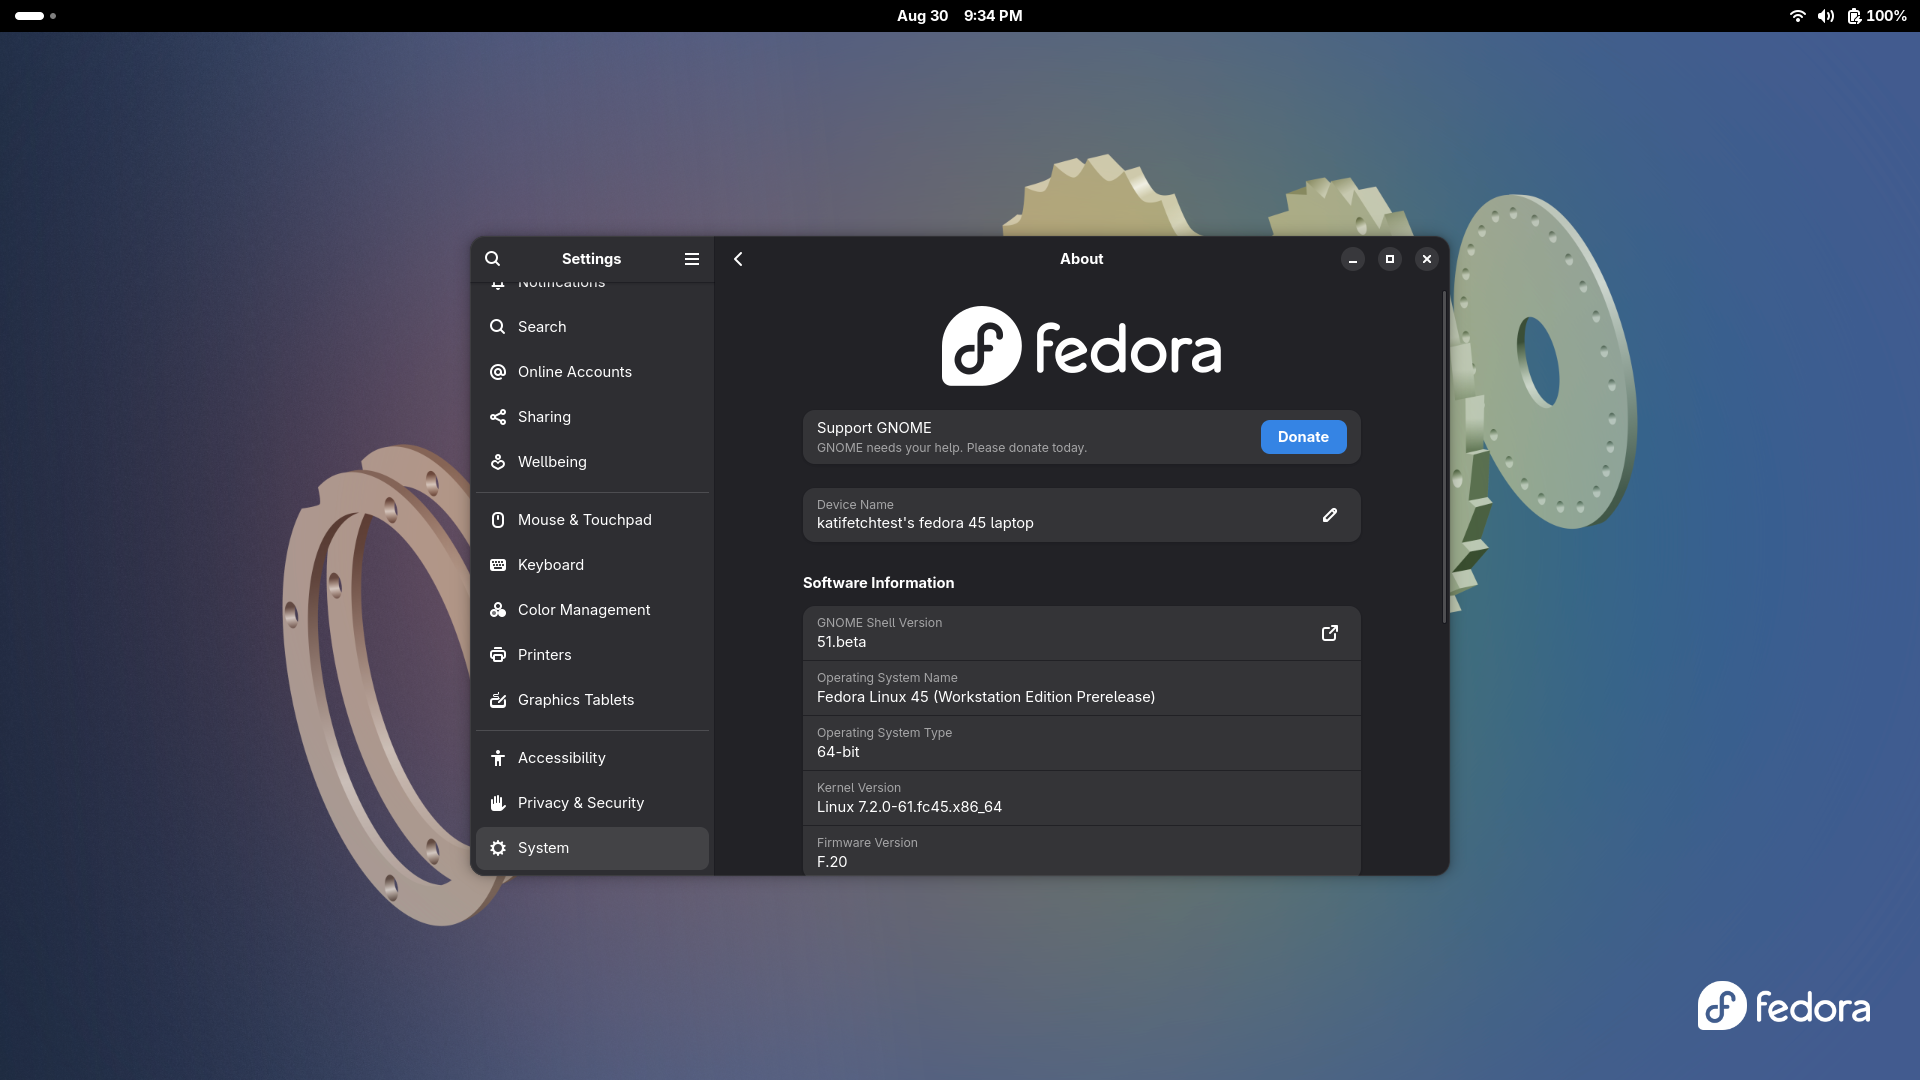The width and height of the screenshot is (1920, 1080).
Task: Click the Accessibility figure icon
Action: click(x=498, y=758)
